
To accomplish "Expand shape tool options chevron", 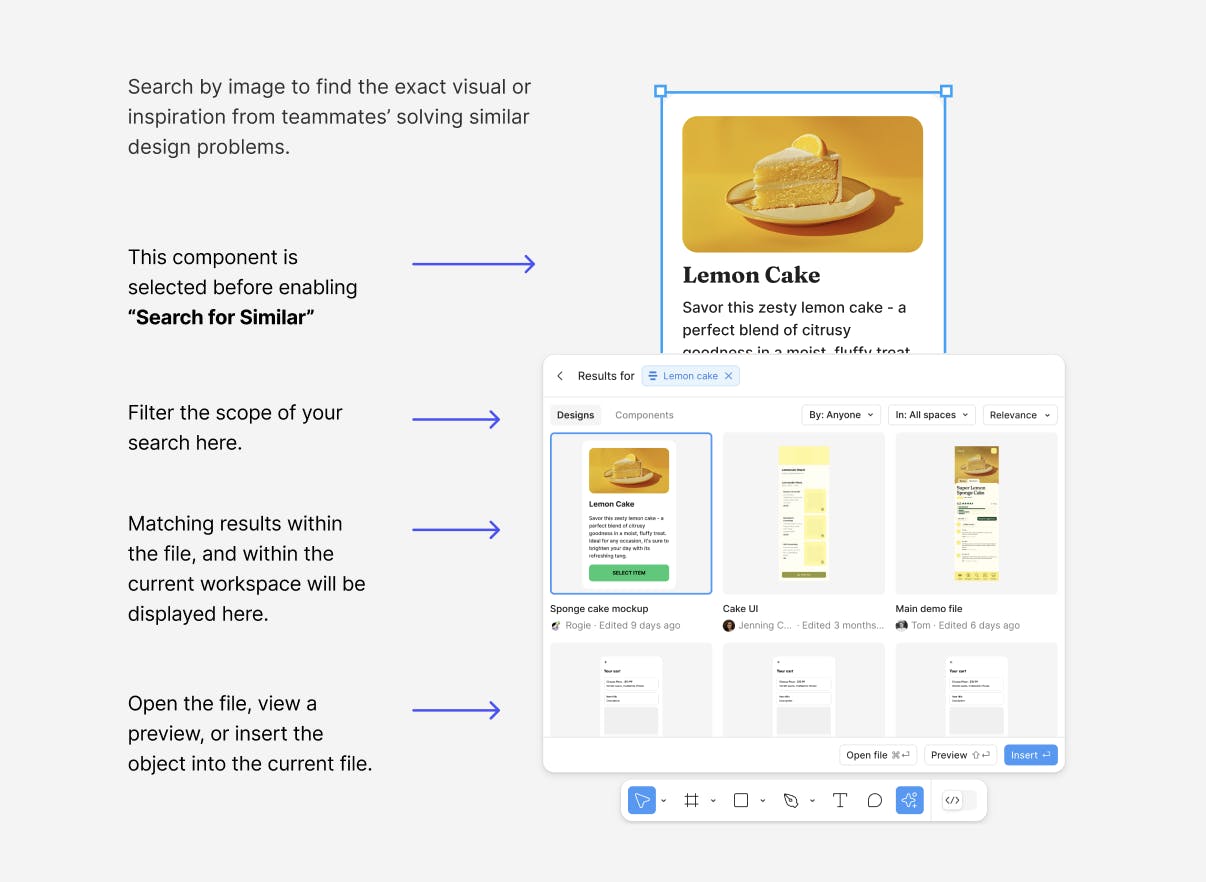I will (x=763, y=801).
